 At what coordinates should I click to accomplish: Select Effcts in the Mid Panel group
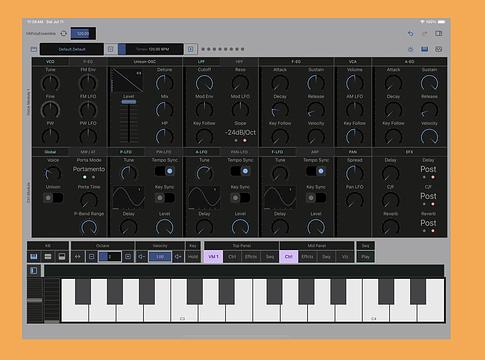pyautogui.click(x=307, y=257)
